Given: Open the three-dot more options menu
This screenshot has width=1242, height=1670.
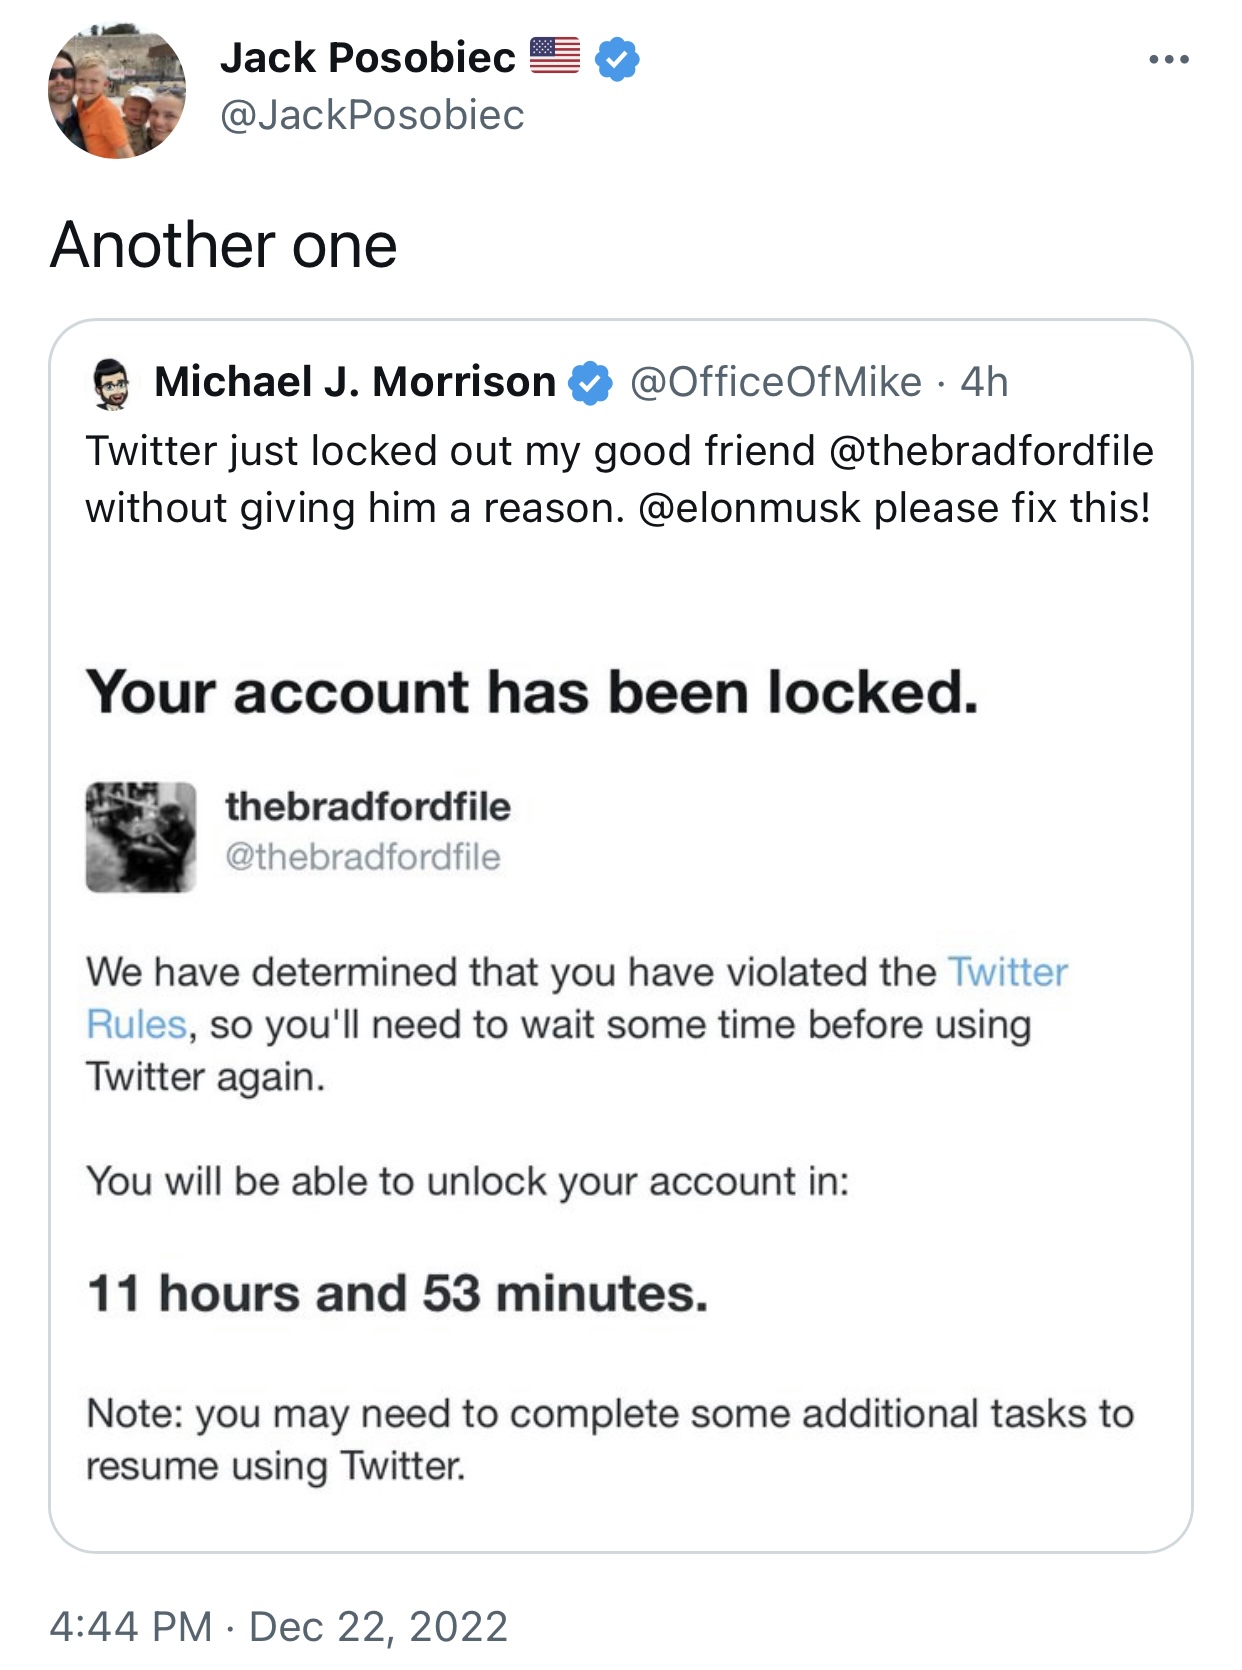Looking at the screenshot, I should tap(1168, 60).
